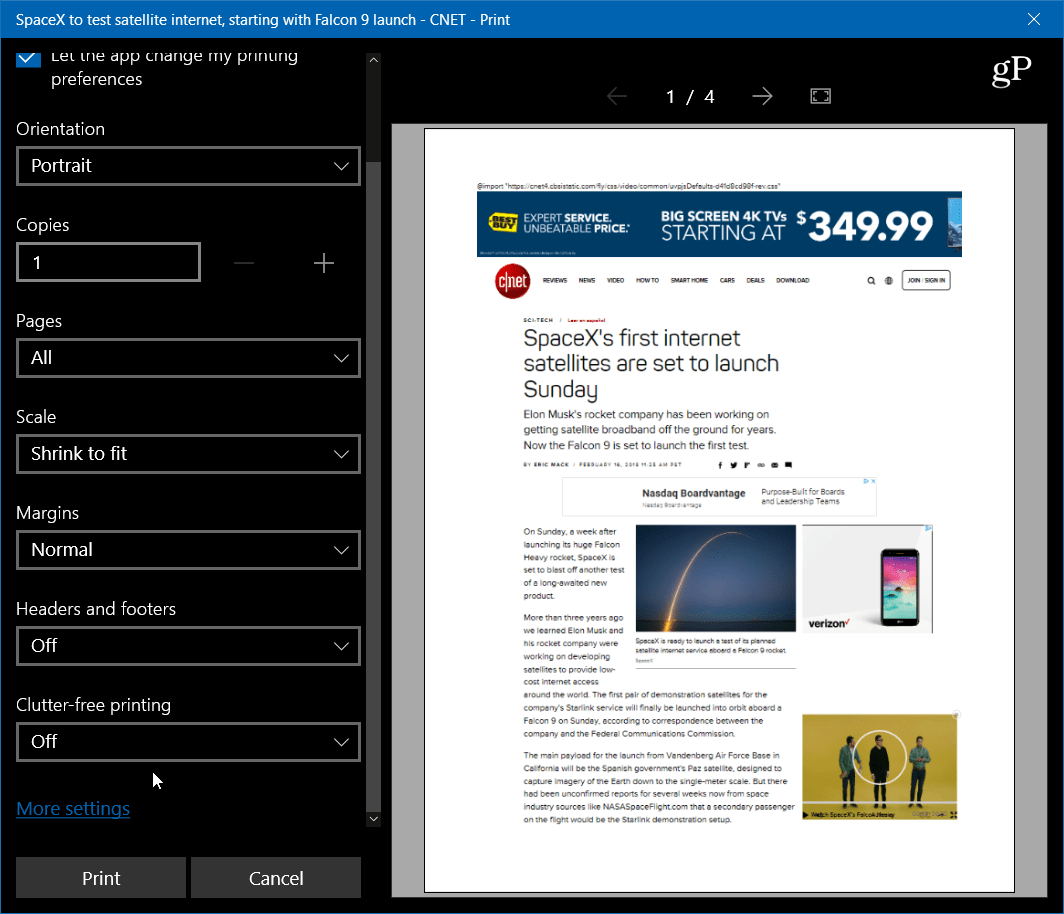This screenshot has height=914, width=1064.
Task: Click JOIN / SIGN IN in the preview
Action: [926, 280]
